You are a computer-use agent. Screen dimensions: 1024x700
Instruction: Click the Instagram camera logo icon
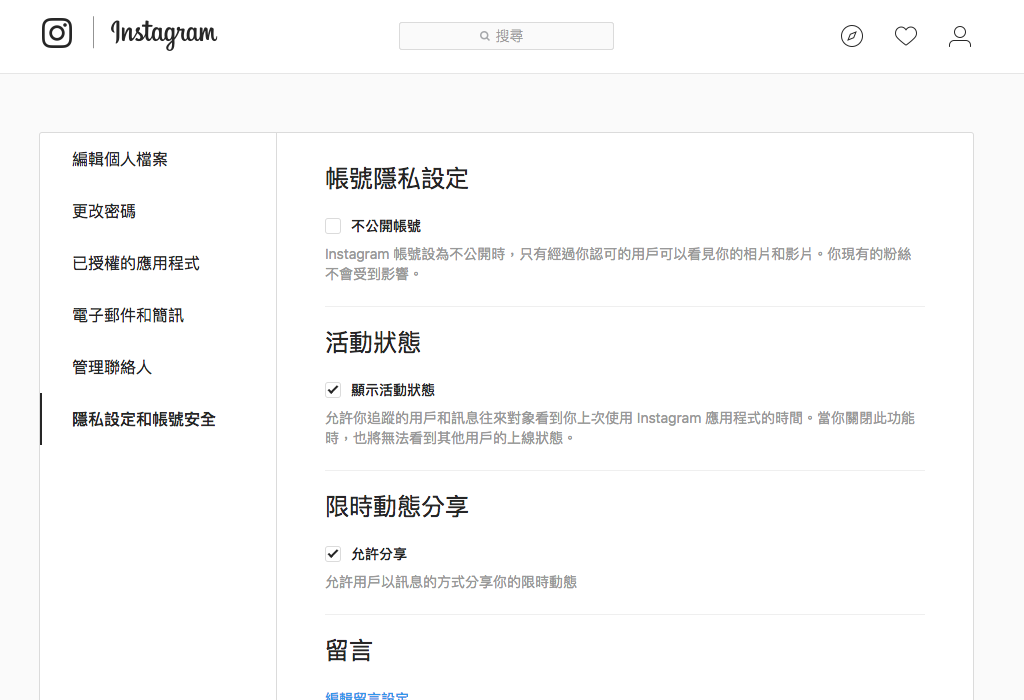coord(57,33)
